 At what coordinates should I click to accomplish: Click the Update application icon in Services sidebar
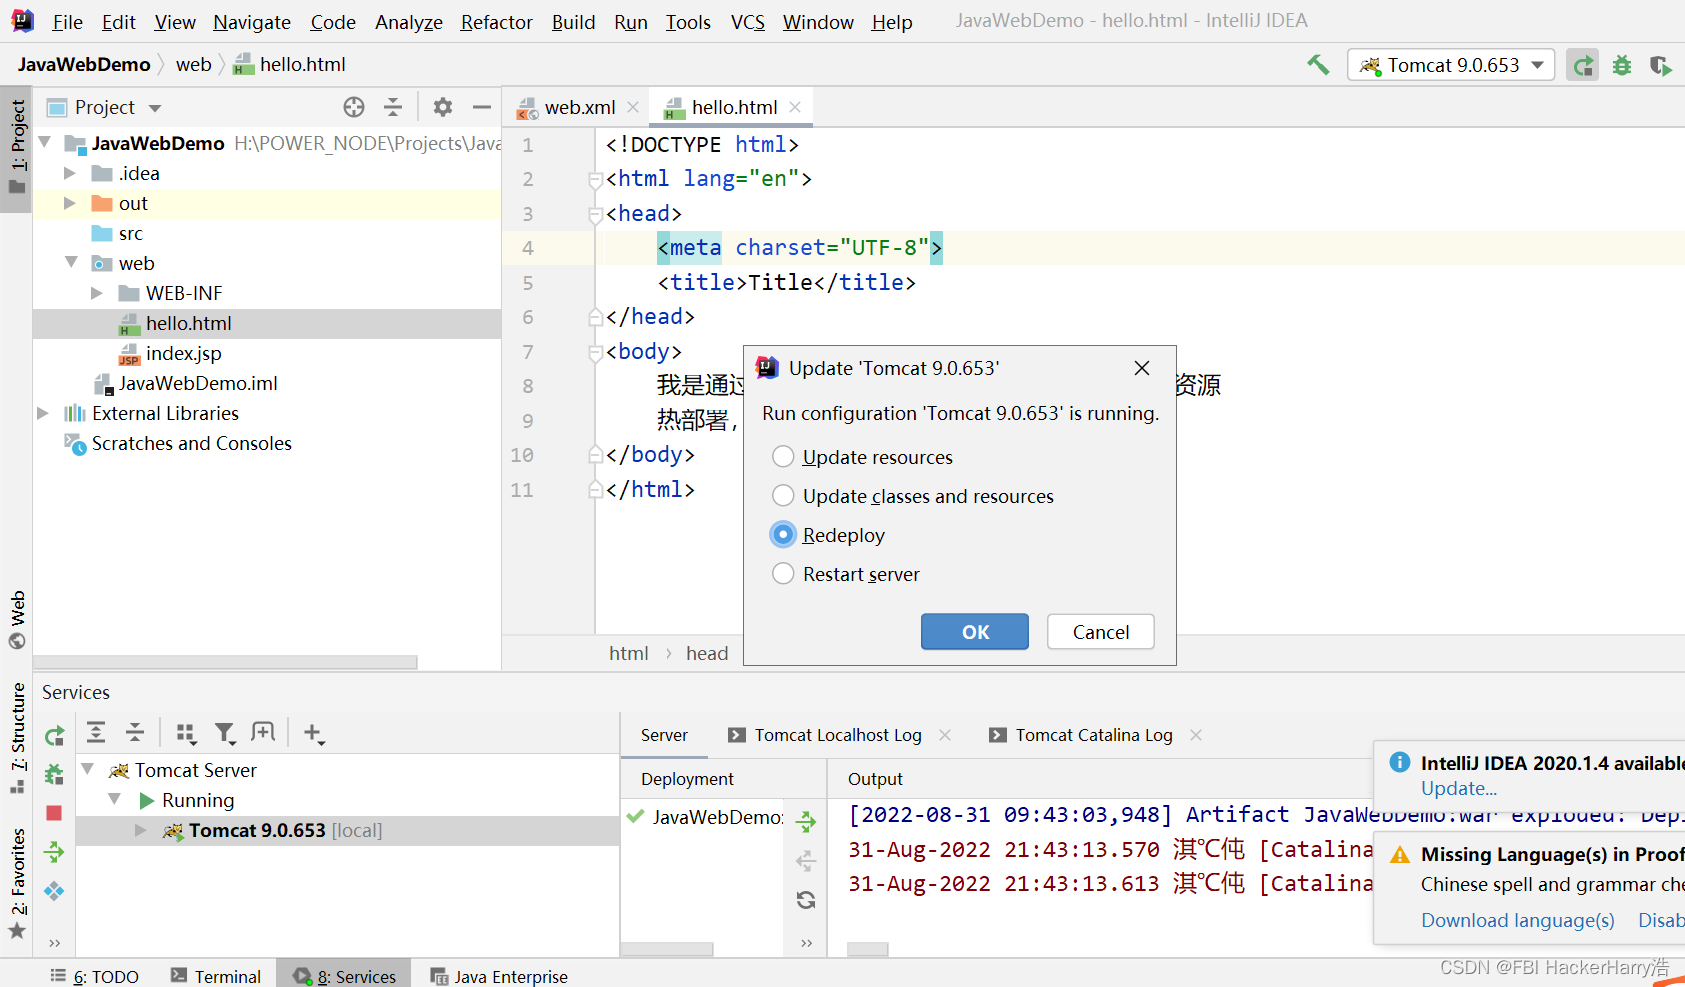(x=54, y=891)
